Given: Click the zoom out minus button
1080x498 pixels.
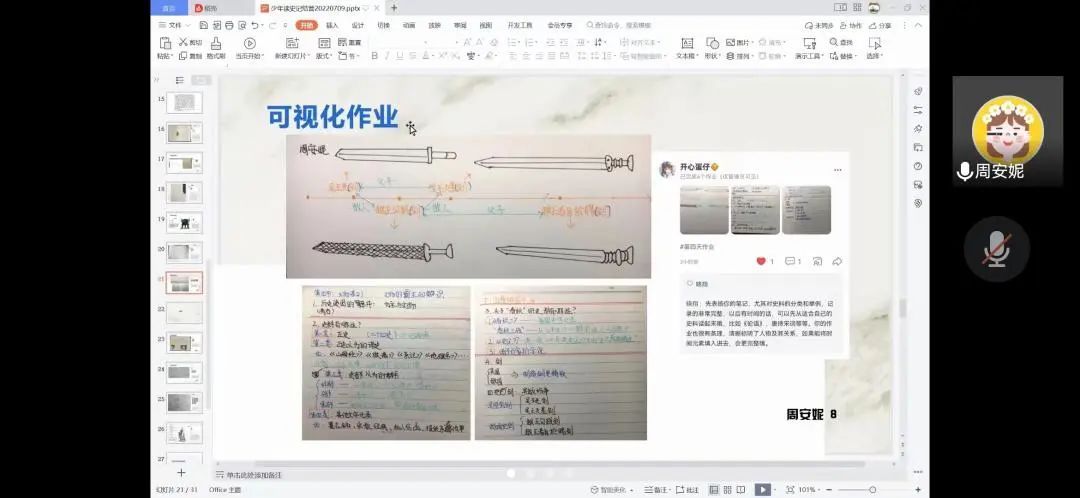Looking at the screenshot, I should 829,490.
